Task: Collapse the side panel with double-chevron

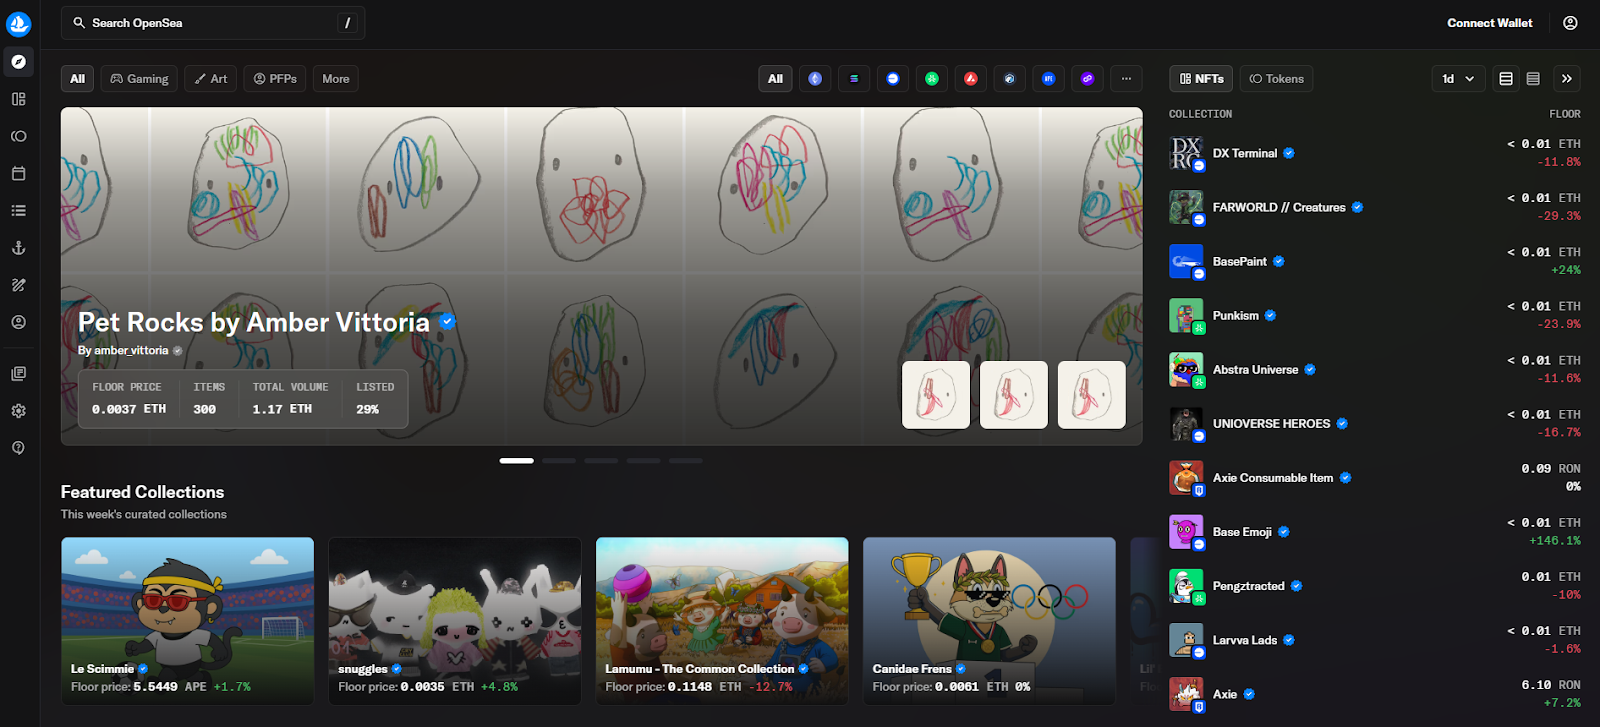Action: point(1567,79)
